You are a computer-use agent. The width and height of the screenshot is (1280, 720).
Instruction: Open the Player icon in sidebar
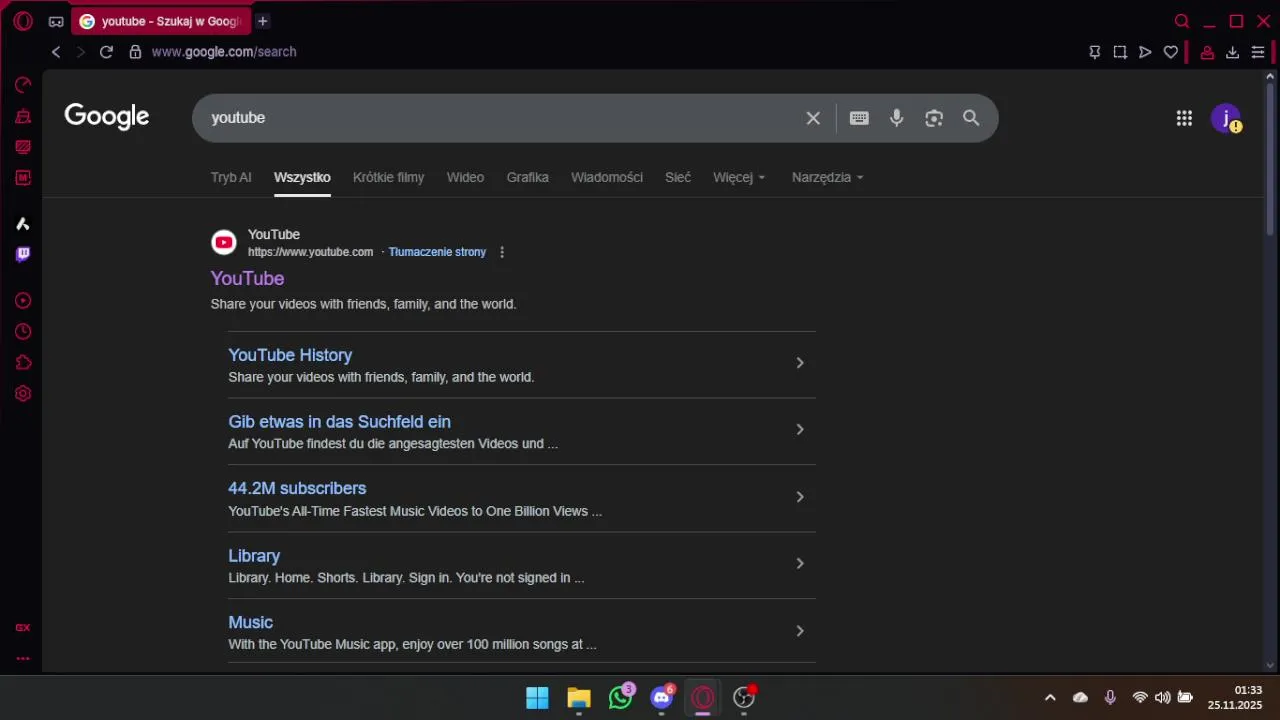point(23,301)
